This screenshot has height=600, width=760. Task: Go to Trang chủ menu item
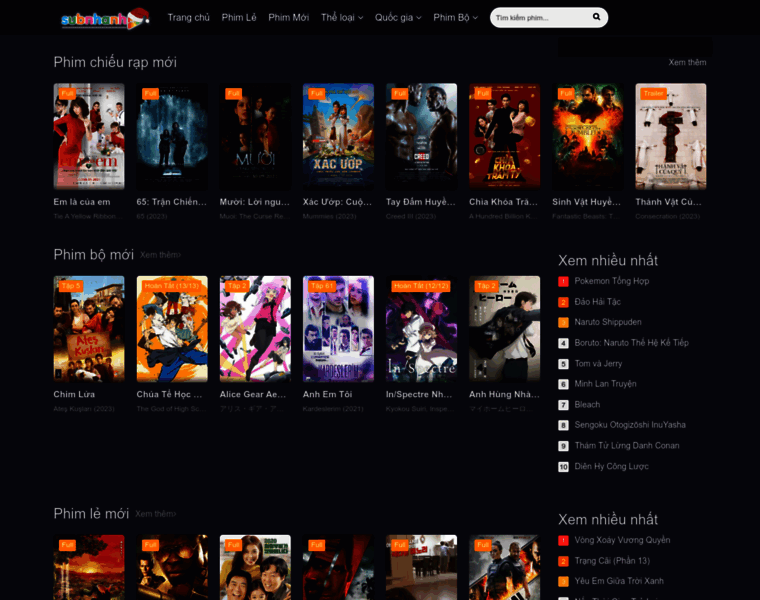pyautogui.click(x=188, y=18)
